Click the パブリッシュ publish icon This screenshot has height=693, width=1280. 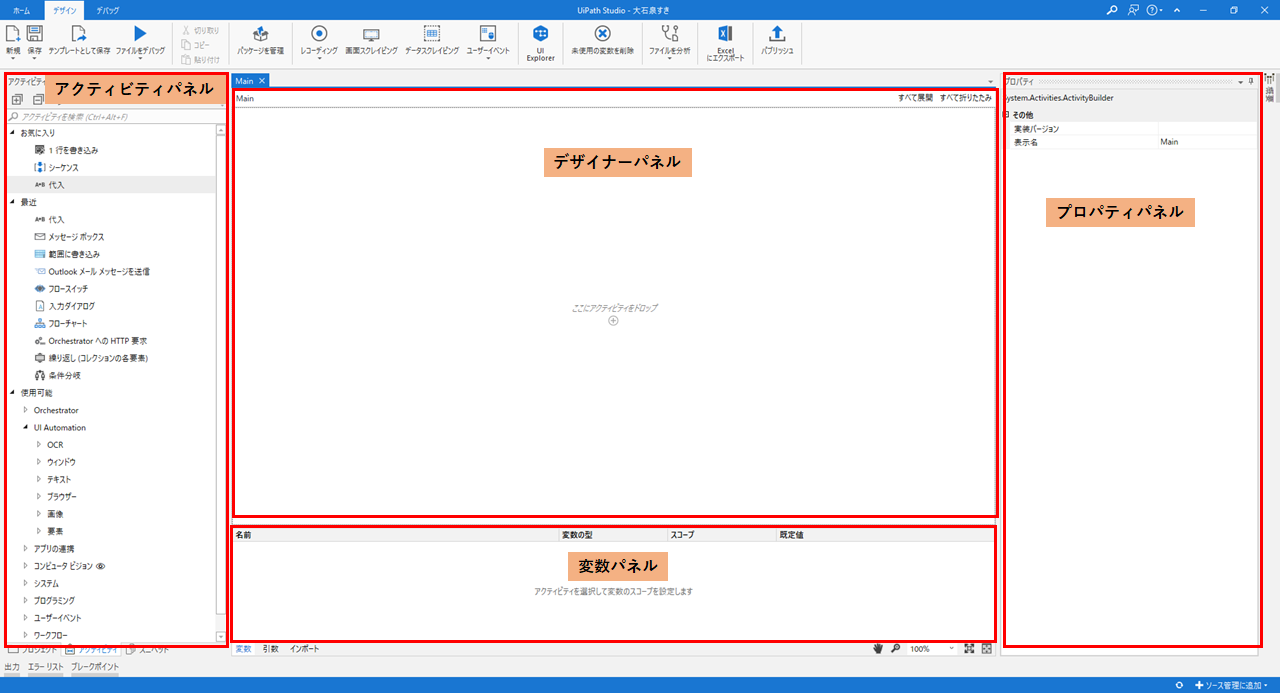coord(777,34)
